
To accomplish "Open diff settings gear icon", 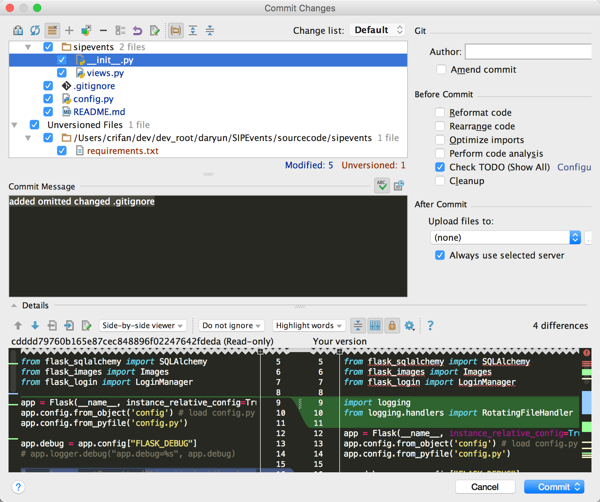I will coord(410,326).
